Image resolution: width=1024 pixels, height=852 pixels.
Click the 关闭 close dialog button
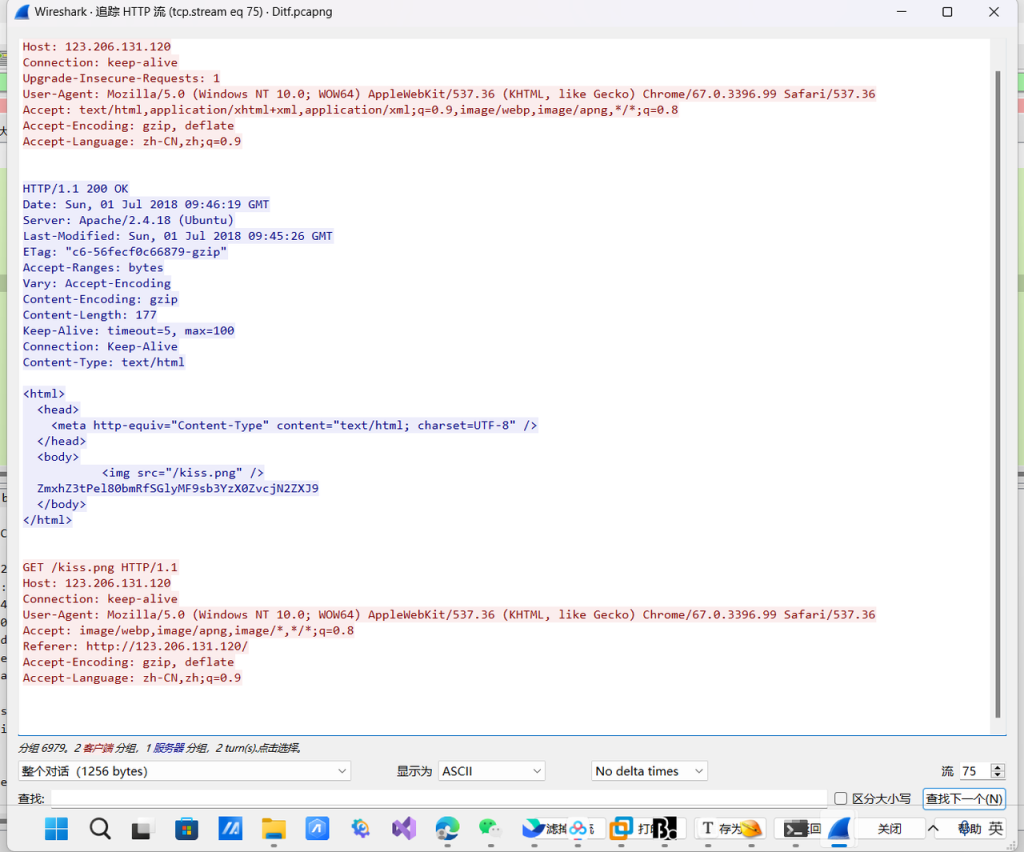[x=889, y=828]
